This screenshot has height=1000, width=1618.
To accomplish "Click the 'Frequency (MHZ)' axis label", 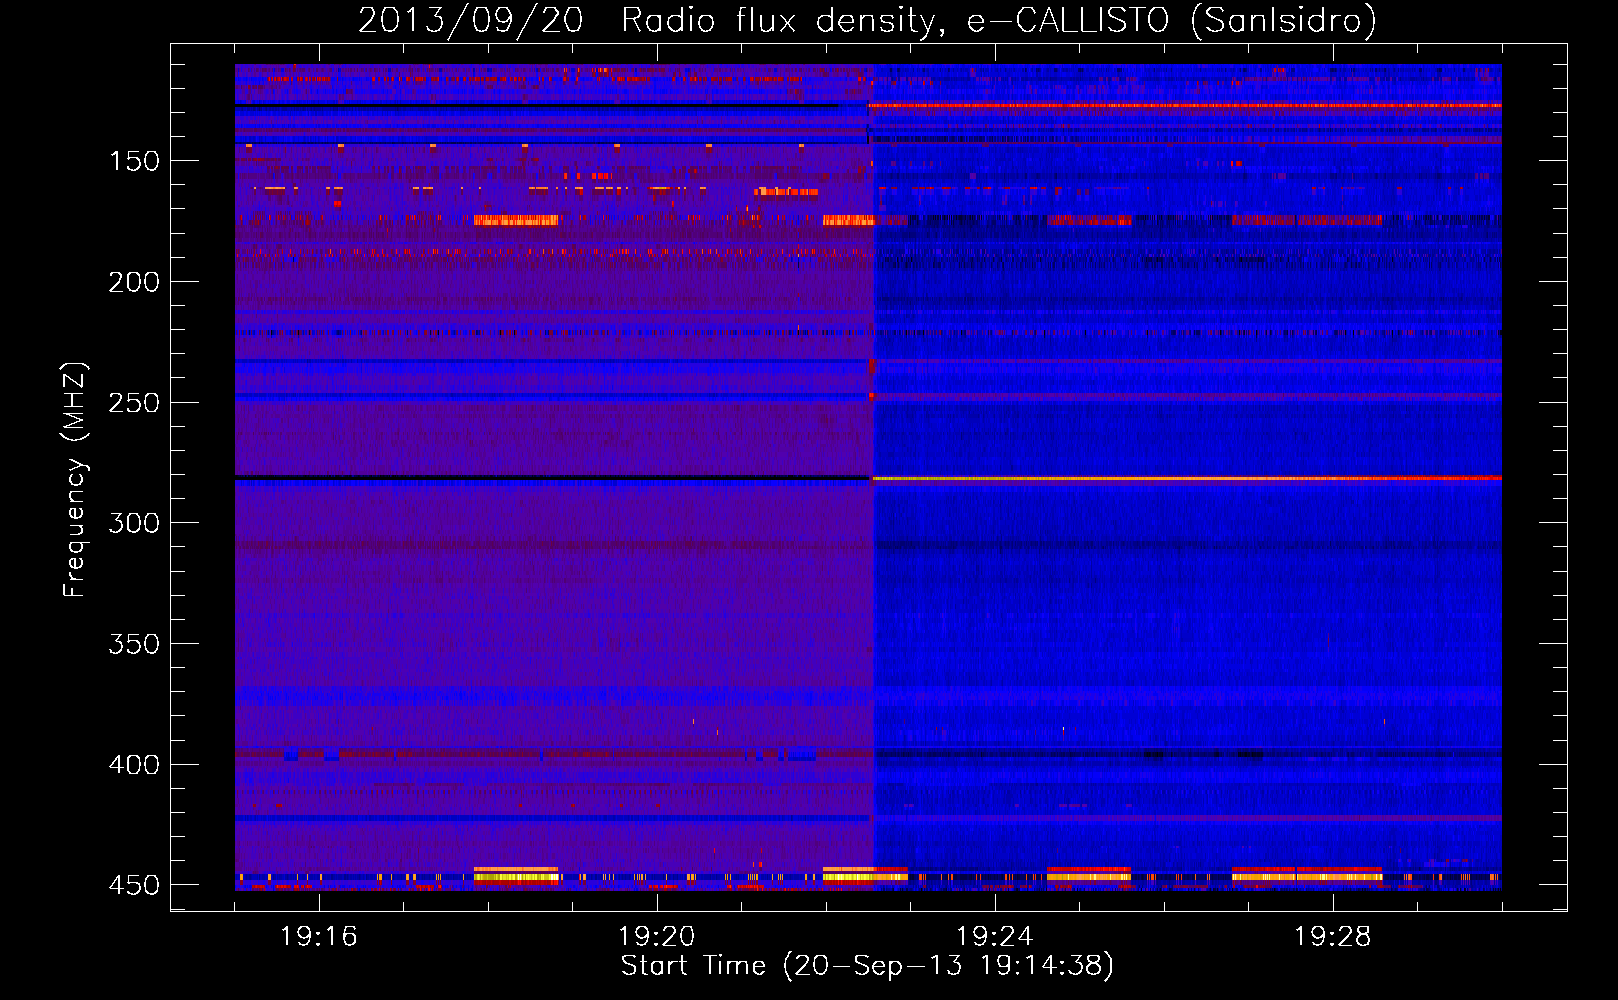I will (x=75, y=480).
